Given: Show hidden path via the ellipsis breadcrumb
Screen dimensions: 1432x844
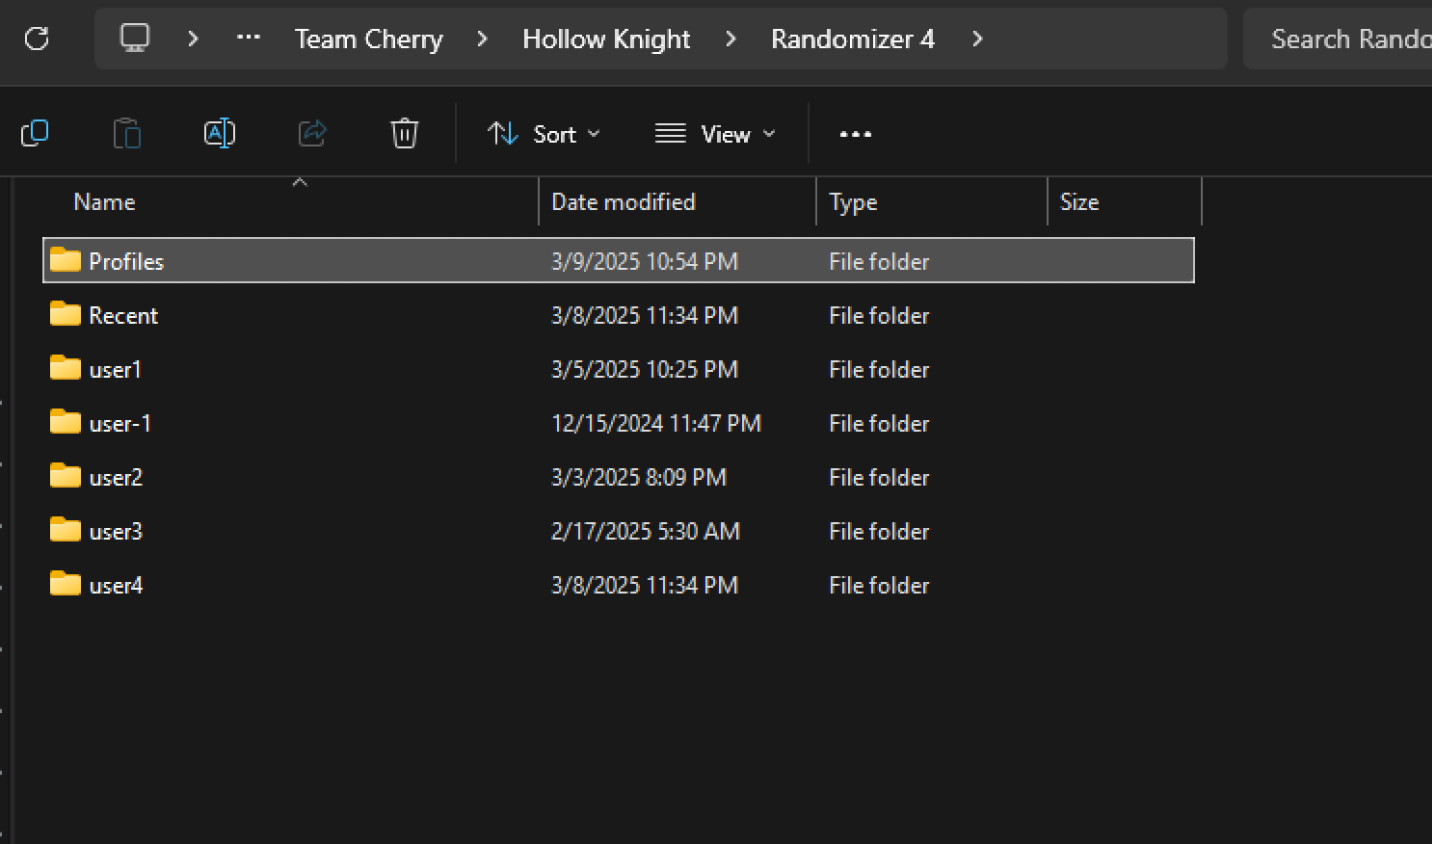Looking at the screenshot, I should tap(248, 38).
